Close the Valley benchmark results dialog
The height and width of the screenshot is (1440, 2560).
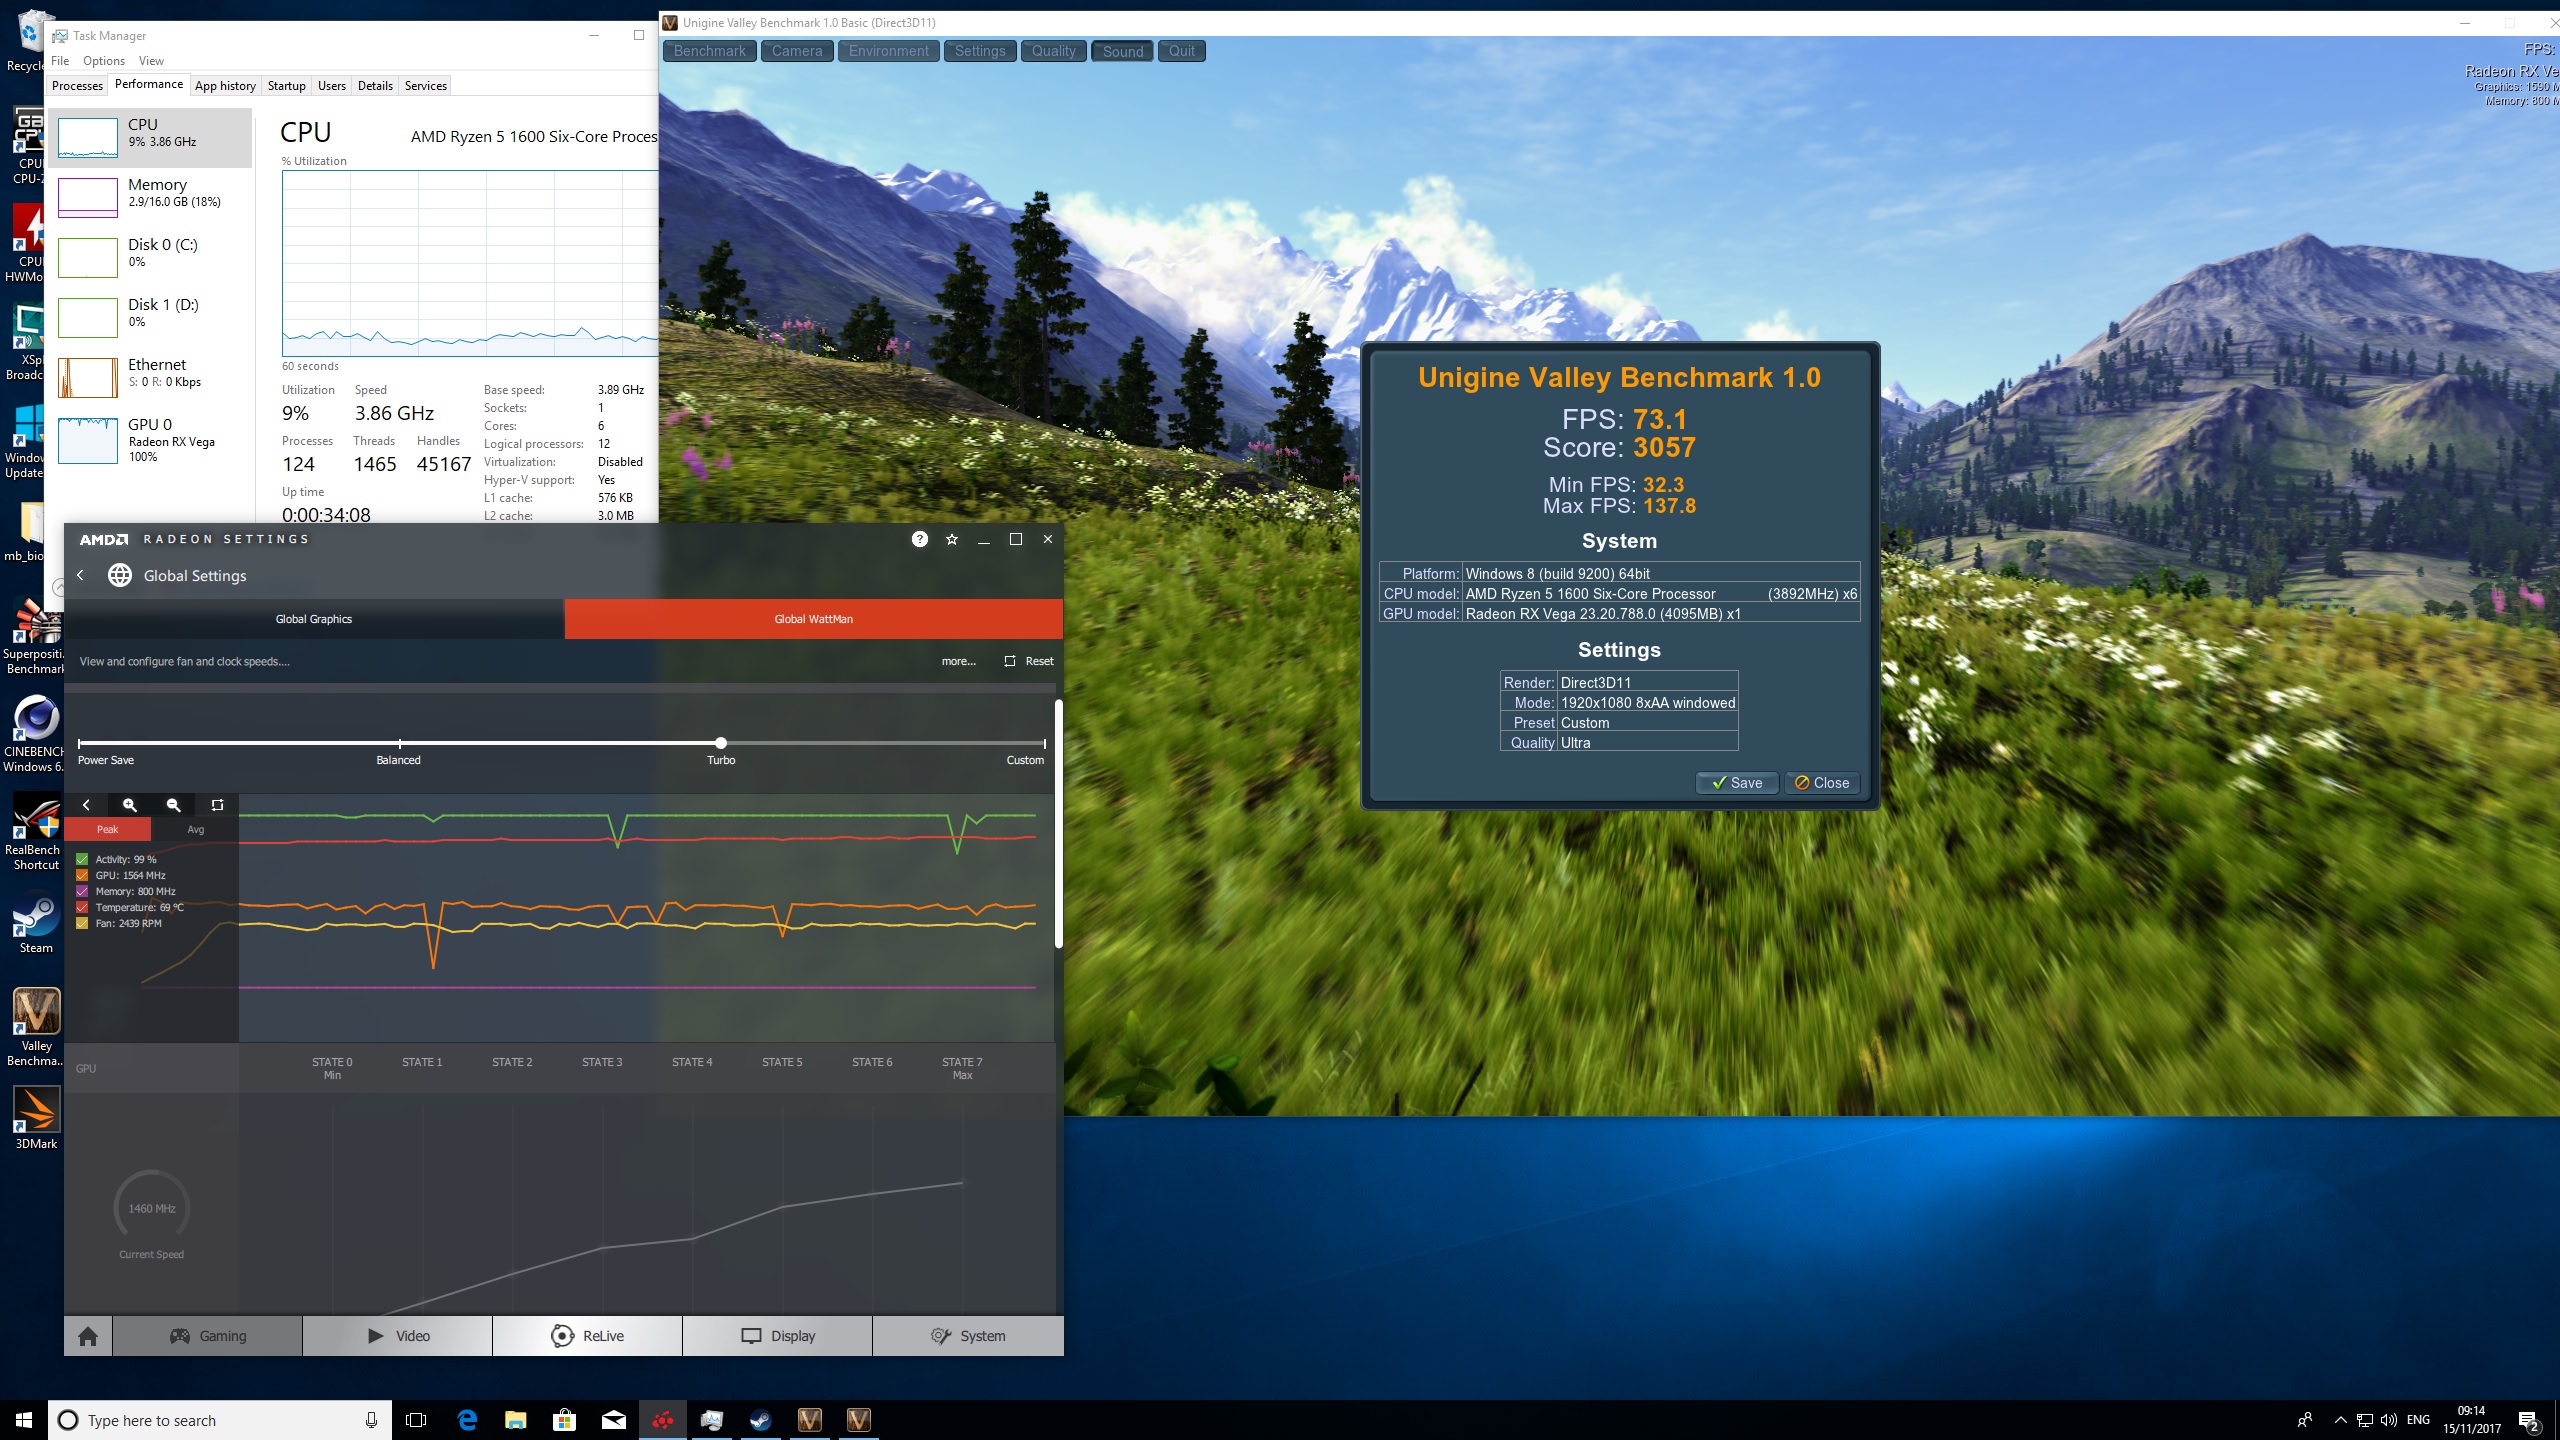pyautogui.click(x=1822, y=783)
